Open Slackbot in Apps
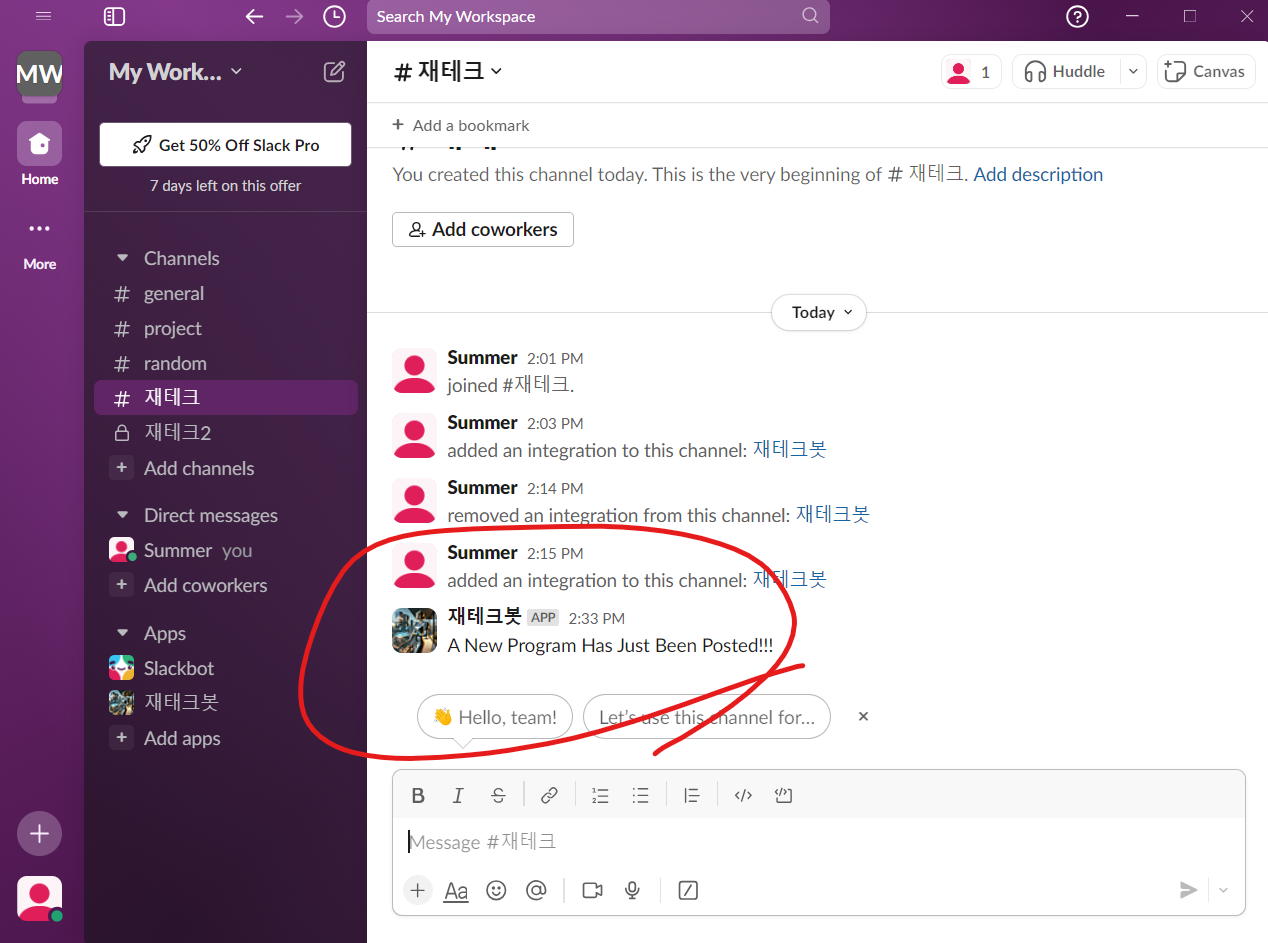 point(226,668)
